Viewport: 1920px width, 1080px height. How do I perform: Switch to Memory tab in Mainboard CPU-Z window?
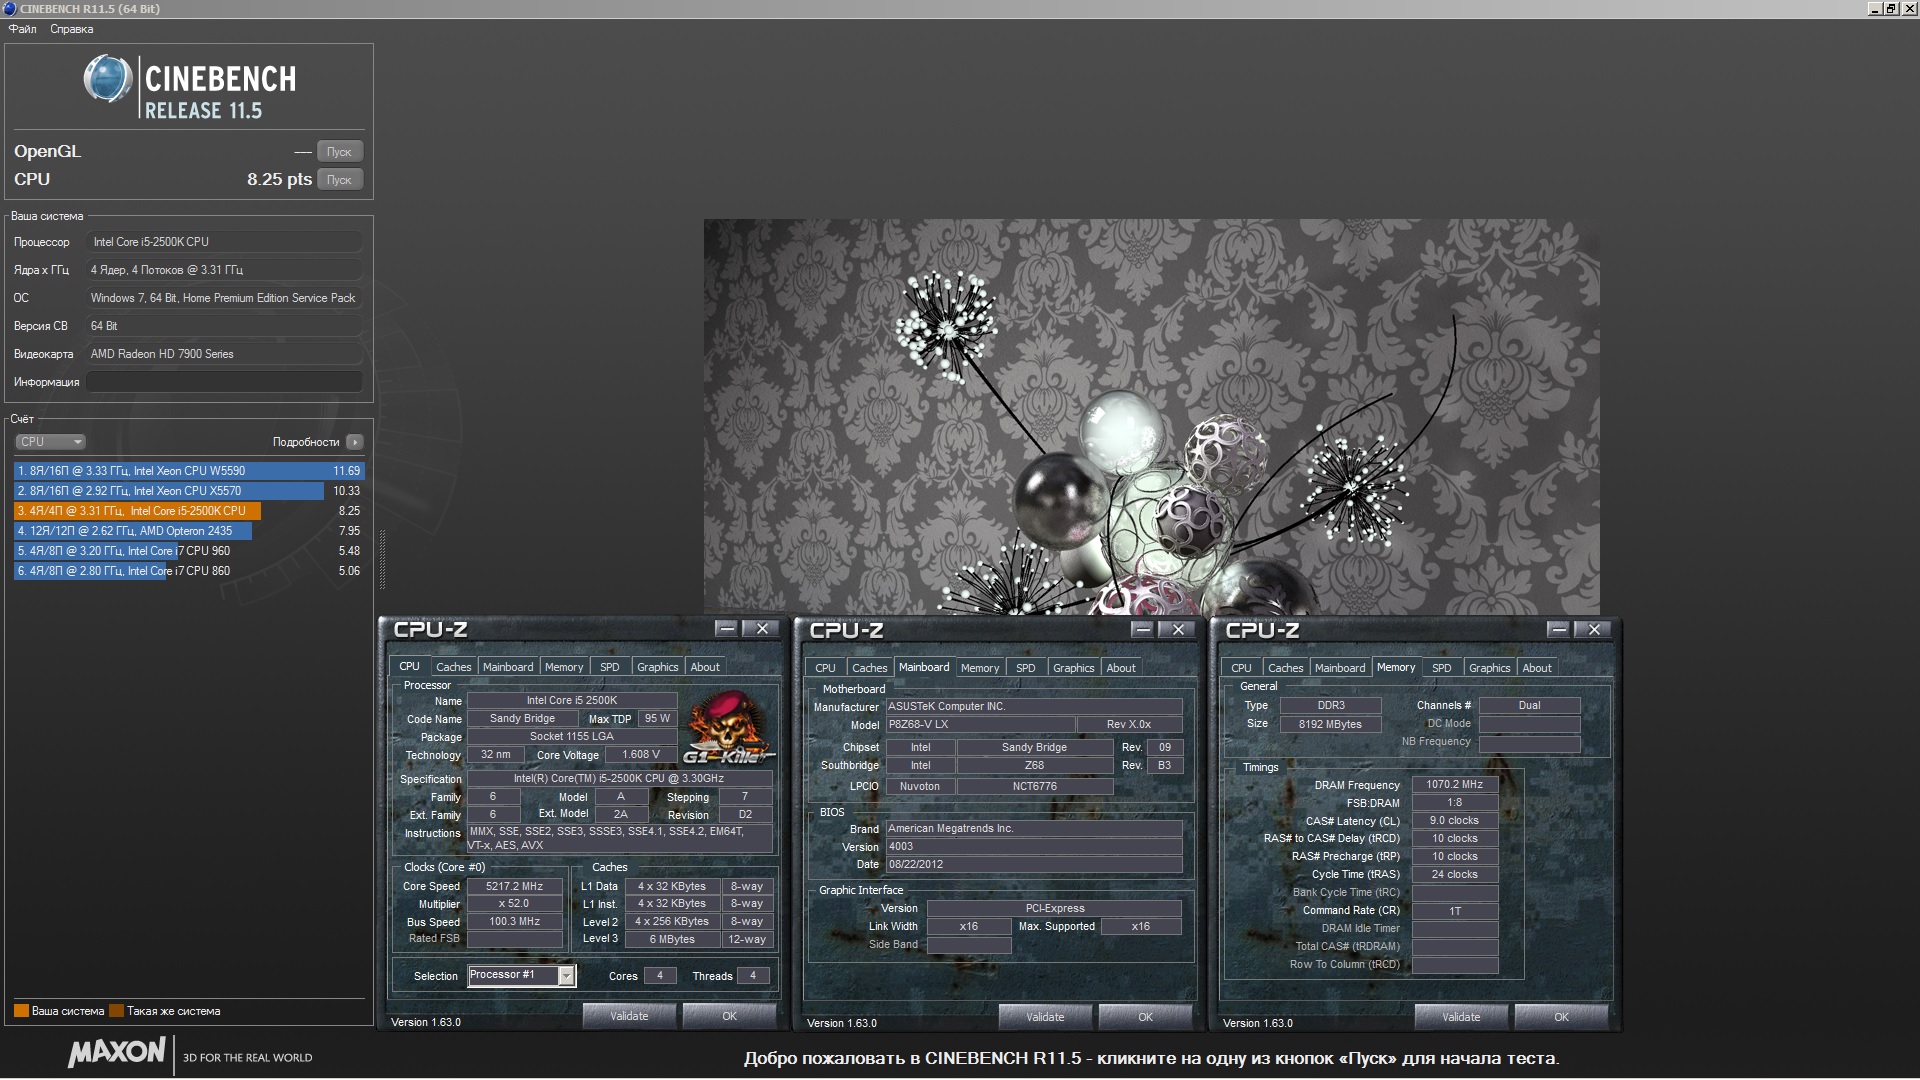980,668
